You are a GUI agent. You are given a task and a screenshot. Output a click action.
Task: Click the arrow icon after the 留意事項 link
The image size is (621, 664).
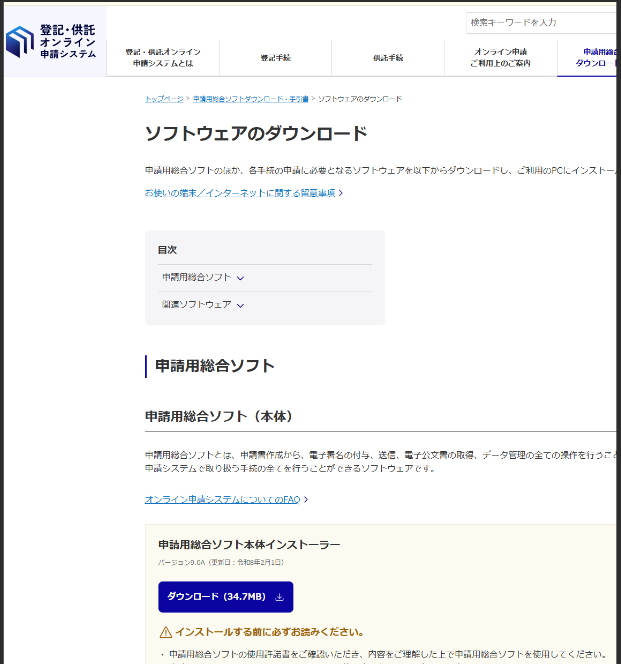point(341,193)
